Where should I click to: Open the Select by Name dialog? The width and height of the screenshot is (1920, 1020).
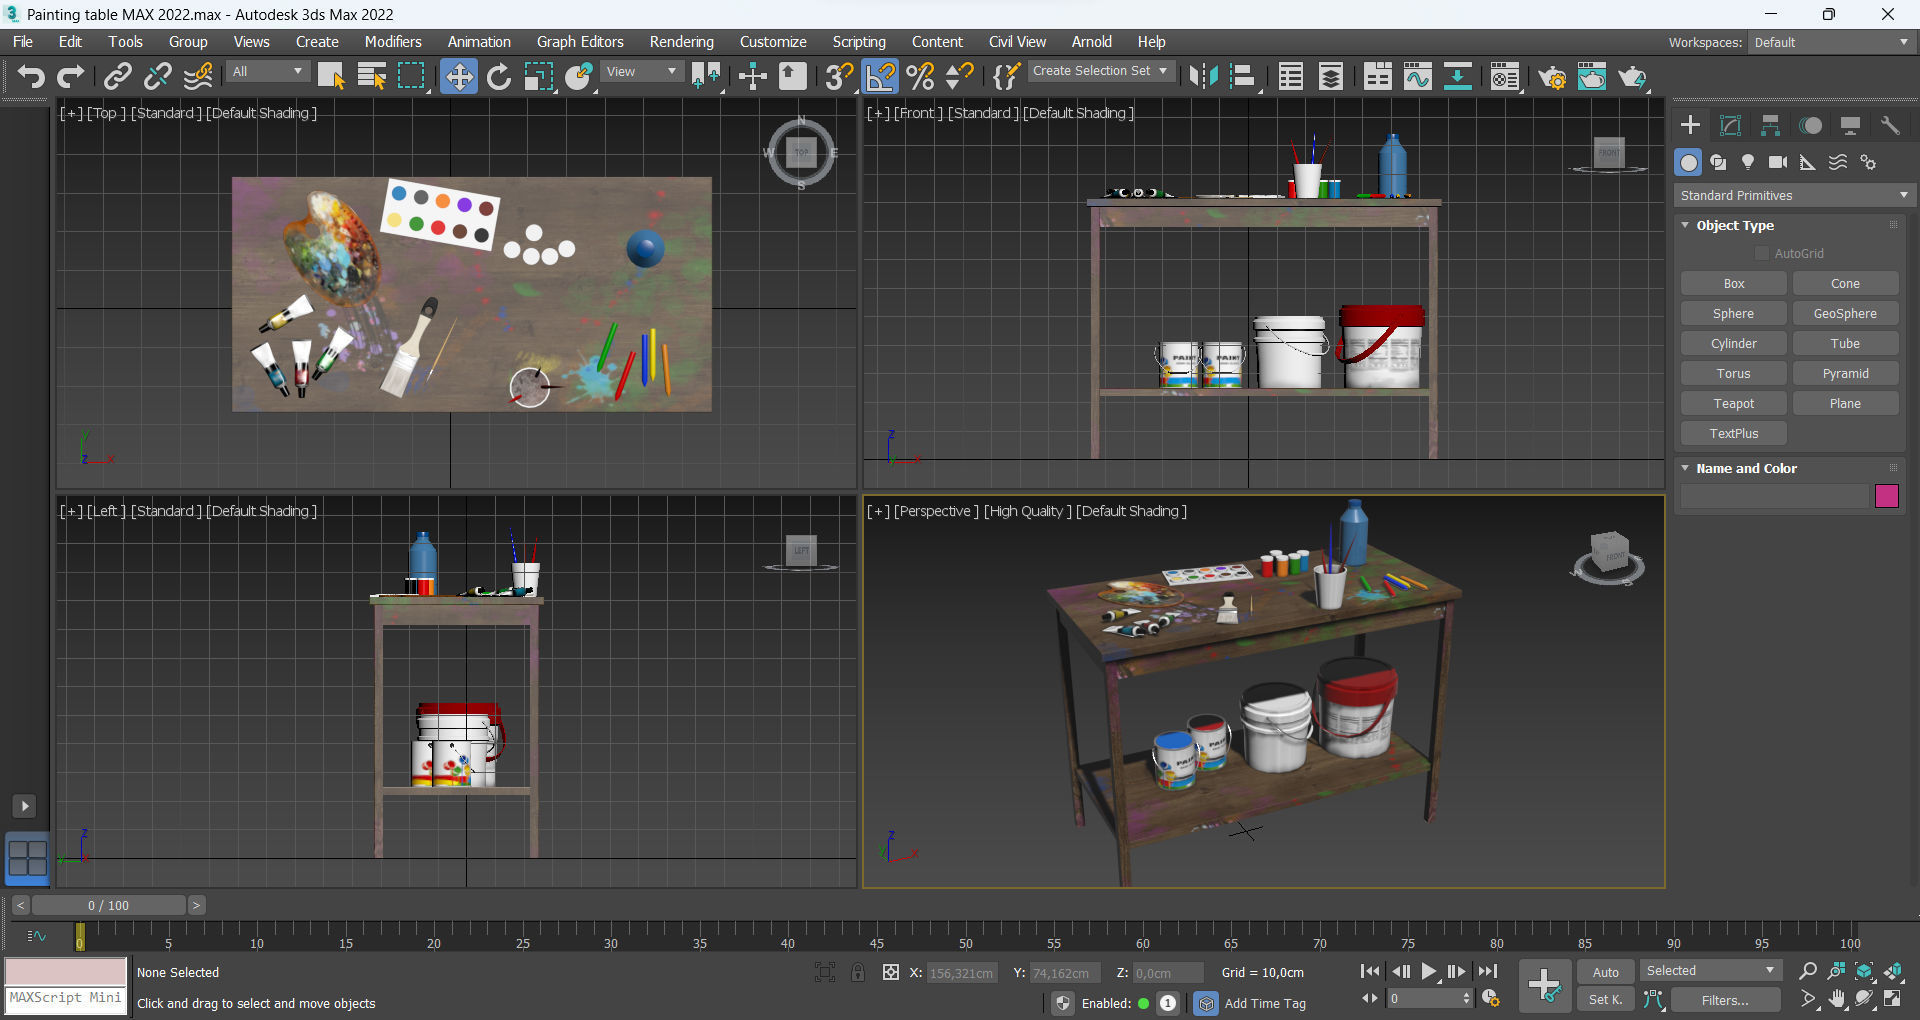[372, 76]
